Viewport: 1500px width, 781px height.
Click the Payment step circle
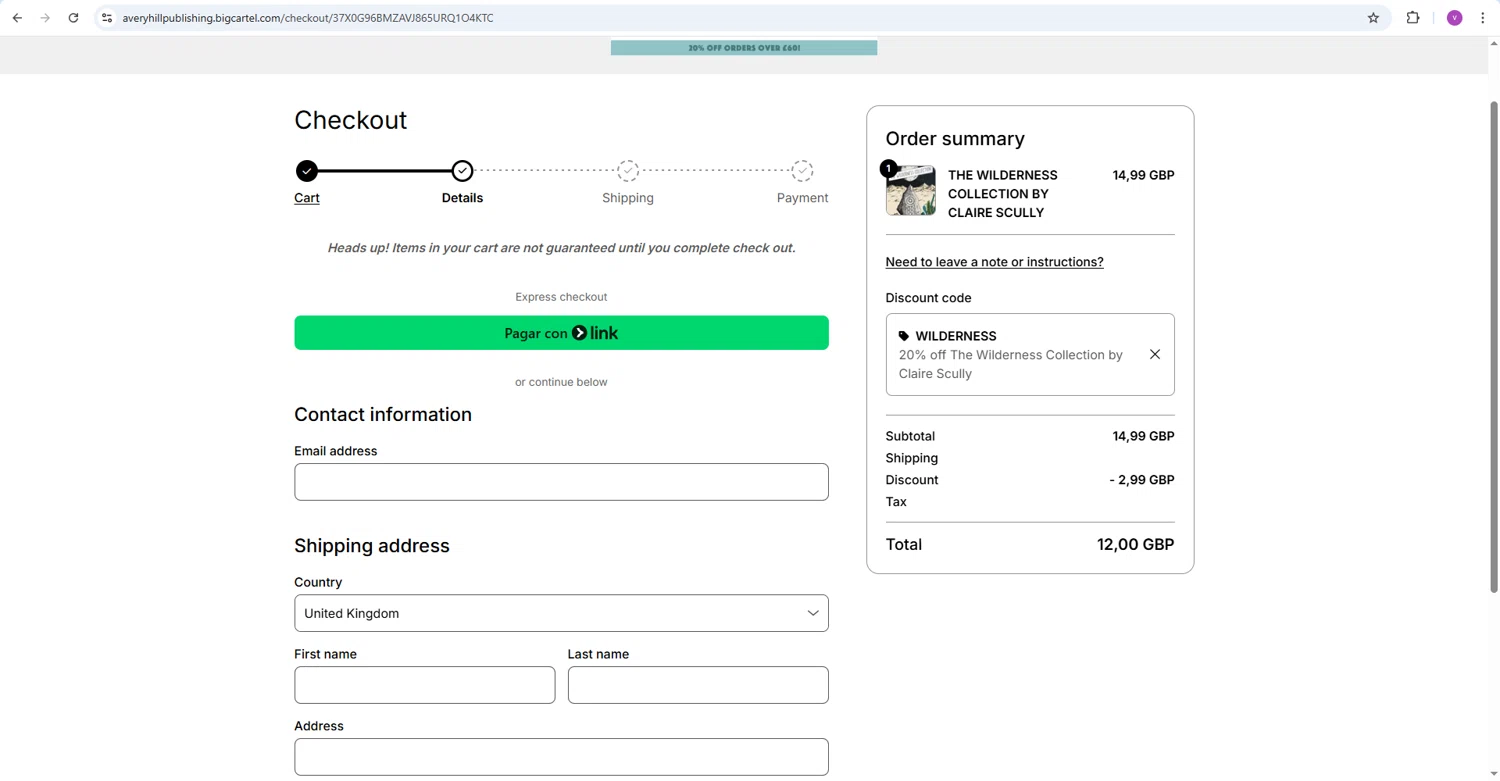tap(802, 171)
